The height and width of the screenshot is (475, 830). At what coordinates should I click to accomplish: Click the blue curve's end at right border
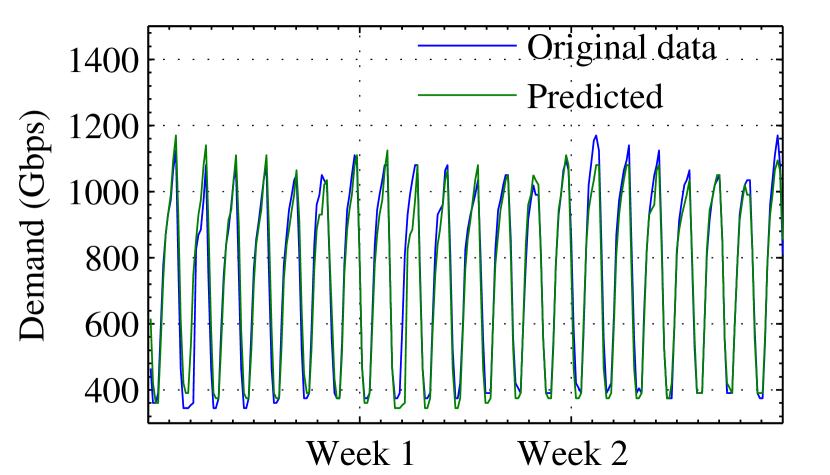point(782,253)
